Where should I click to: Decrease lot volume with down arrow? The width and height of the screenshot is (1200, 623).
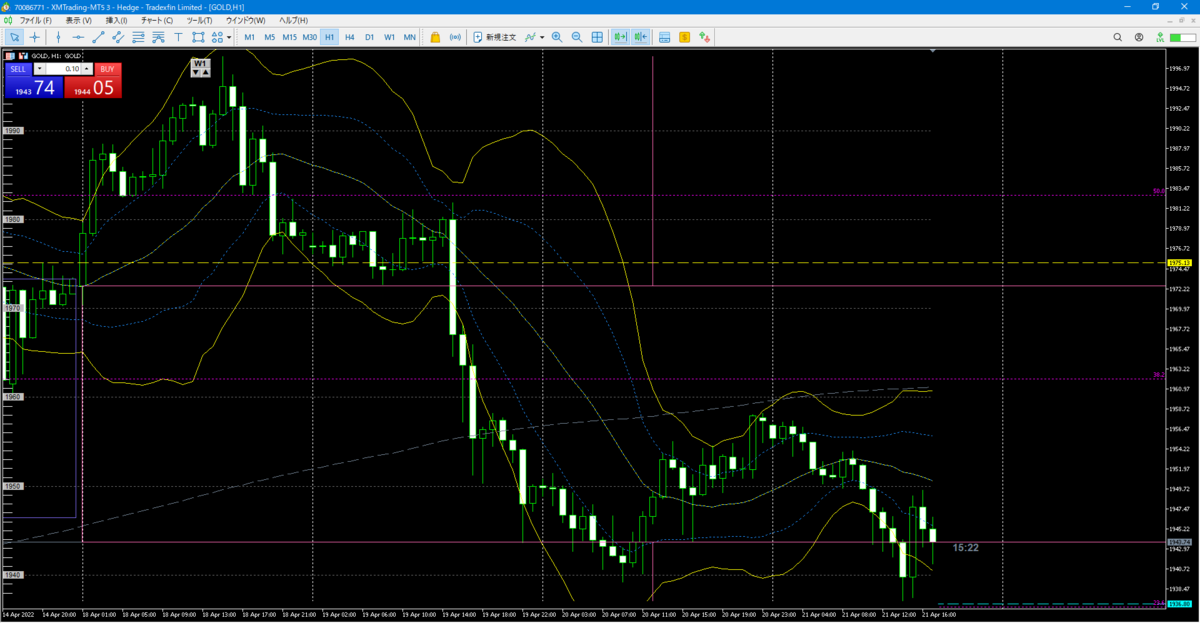(39, 69)
